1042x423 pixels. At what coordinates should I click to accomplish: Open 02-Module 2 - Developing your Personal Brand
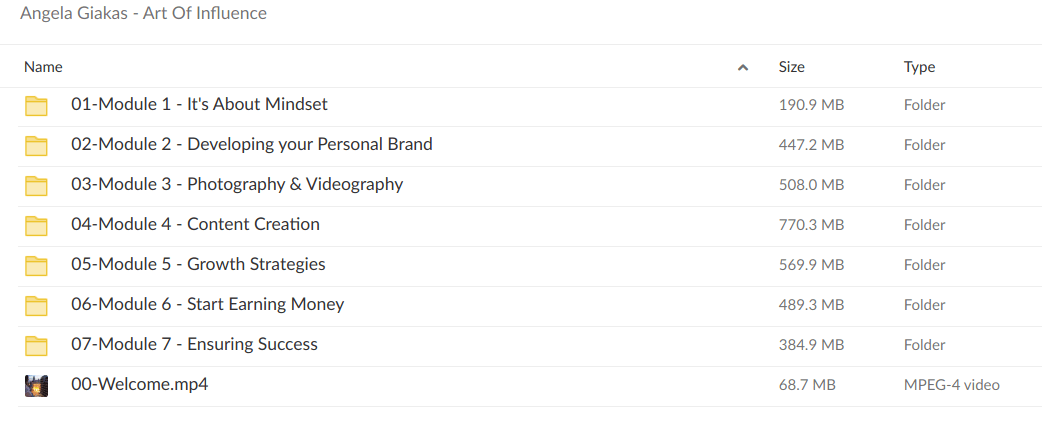pyautogui.click(x=251, y=144)
